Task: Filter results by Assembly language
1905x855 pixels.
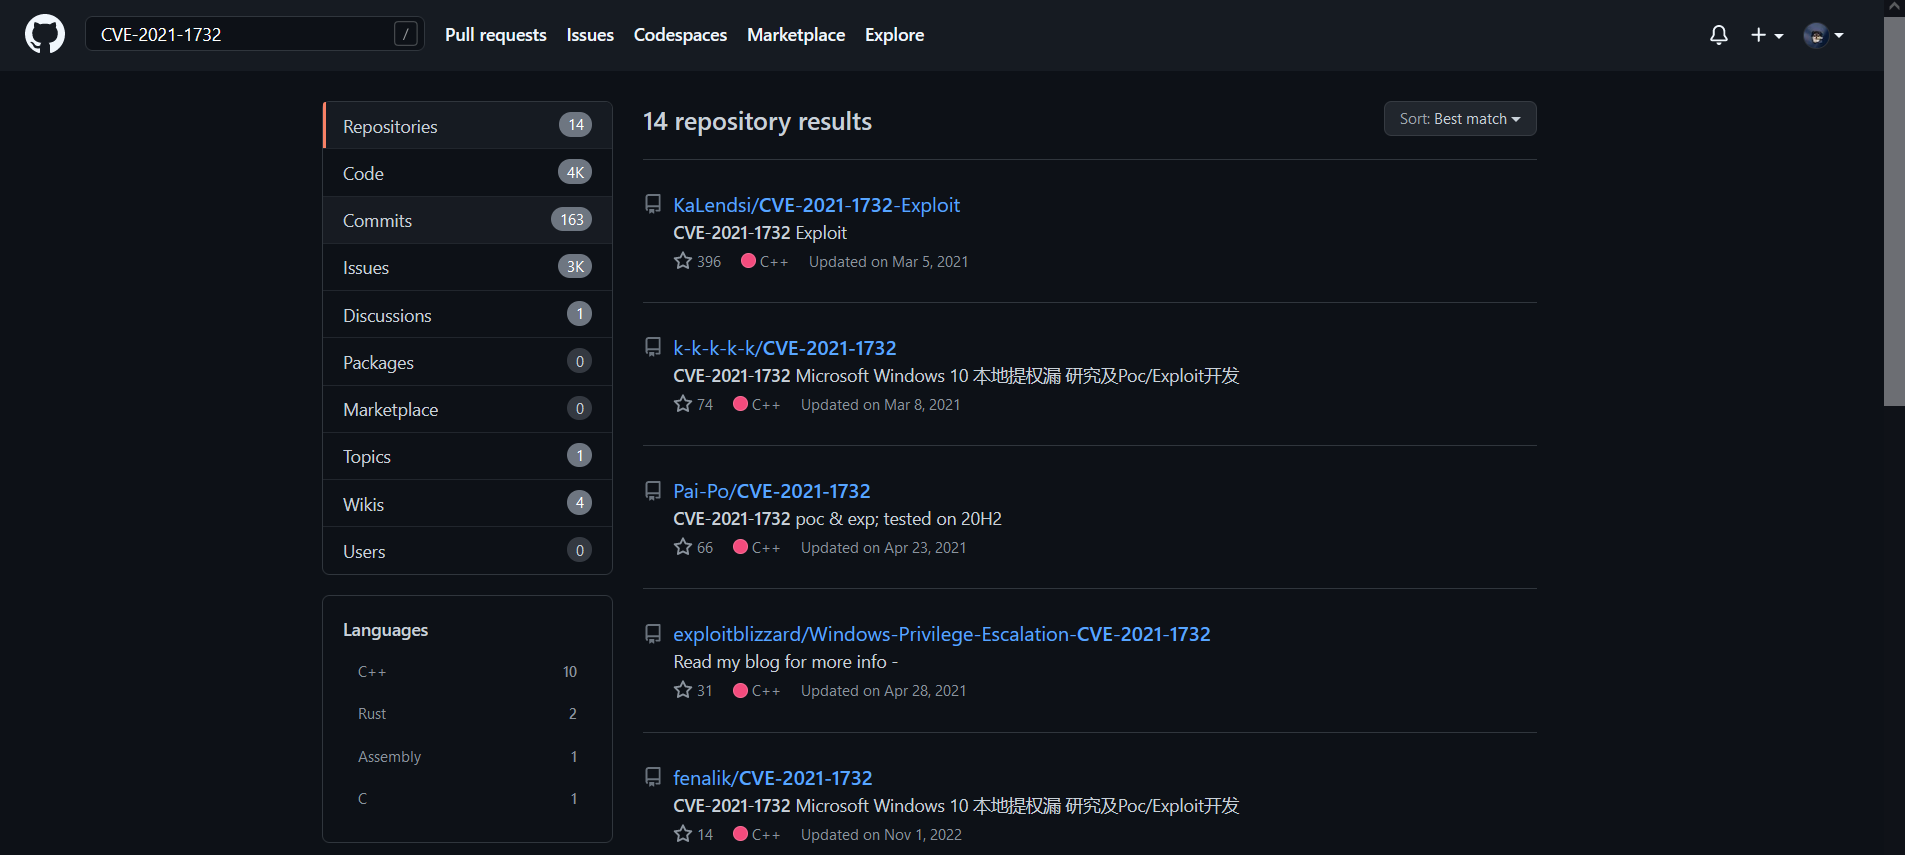Action: click(x=467, y=757)
